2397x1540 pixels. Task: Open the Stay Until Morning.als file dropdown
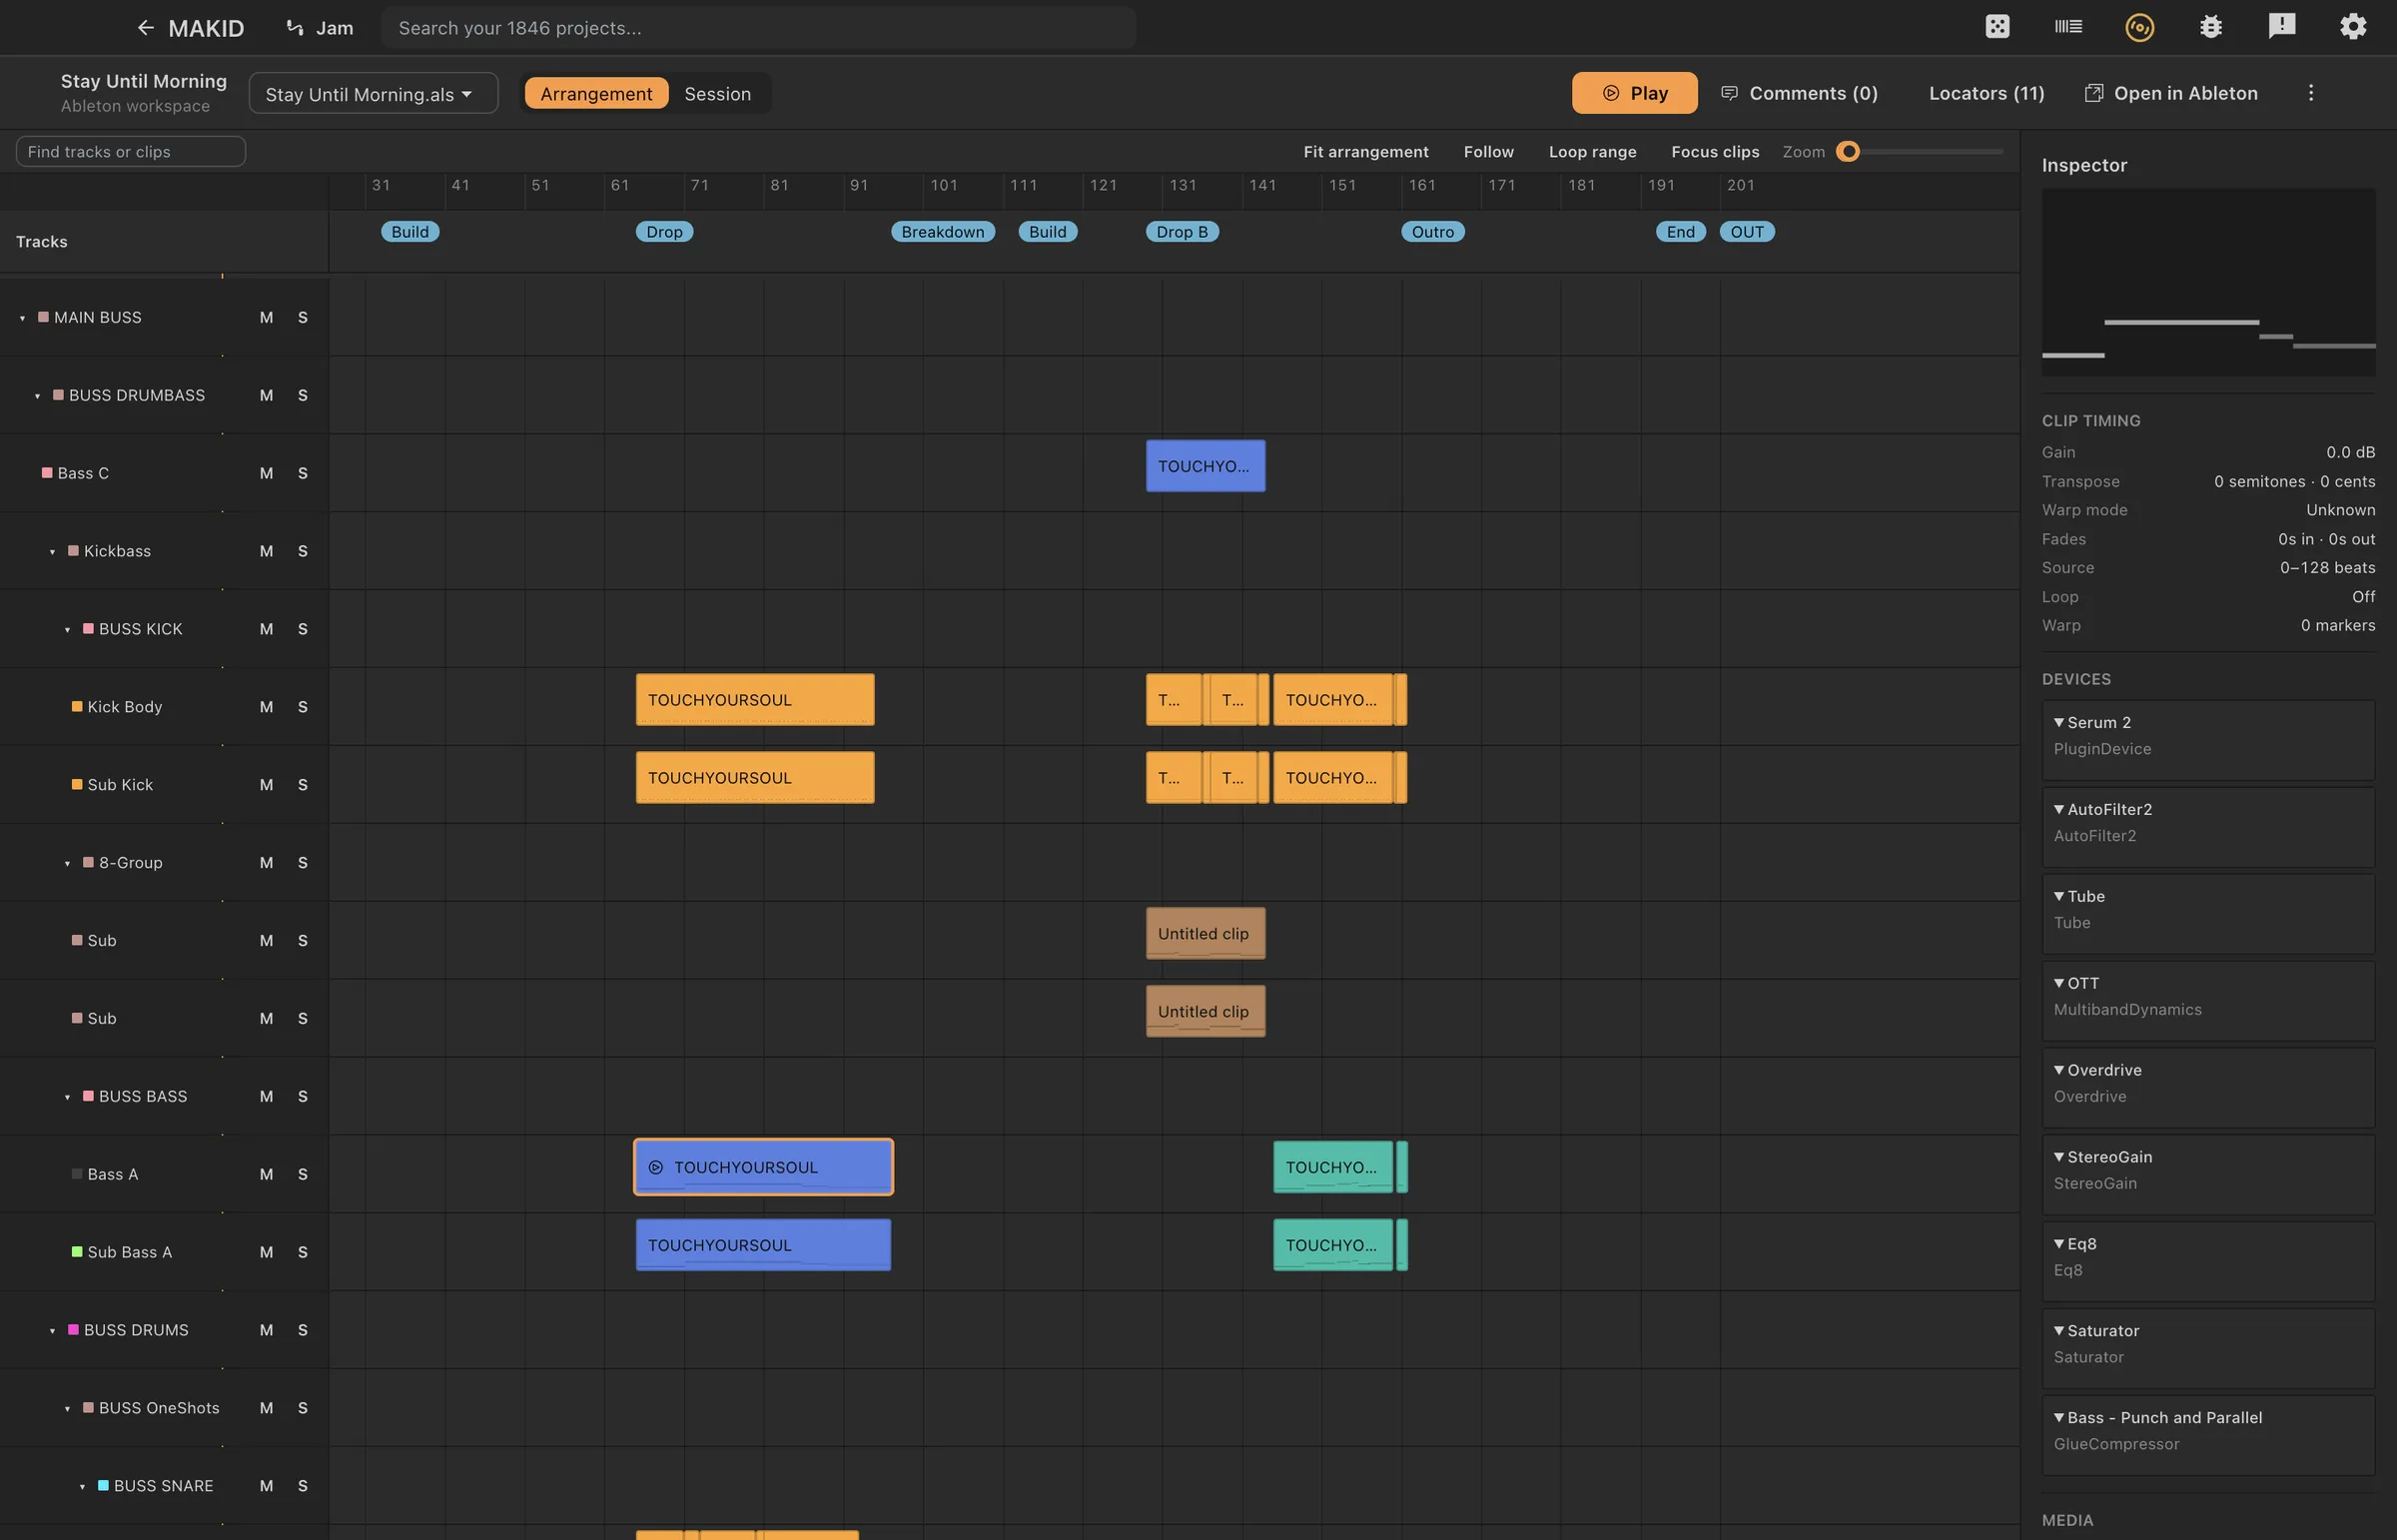tap(373, 94)
